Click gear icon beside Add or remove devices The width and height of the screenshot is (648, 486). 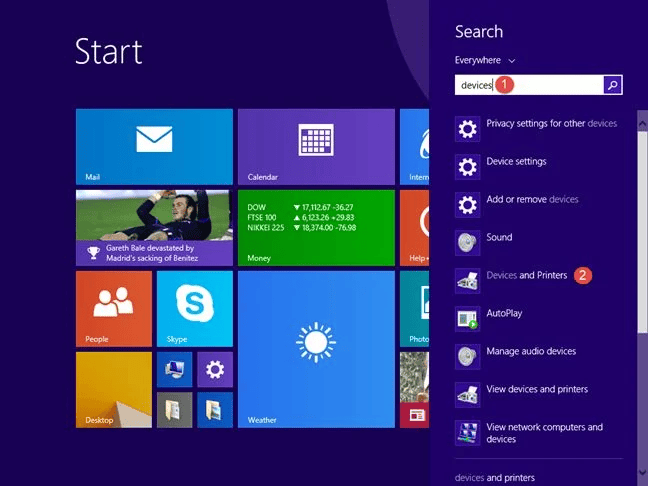coord(467,205)
